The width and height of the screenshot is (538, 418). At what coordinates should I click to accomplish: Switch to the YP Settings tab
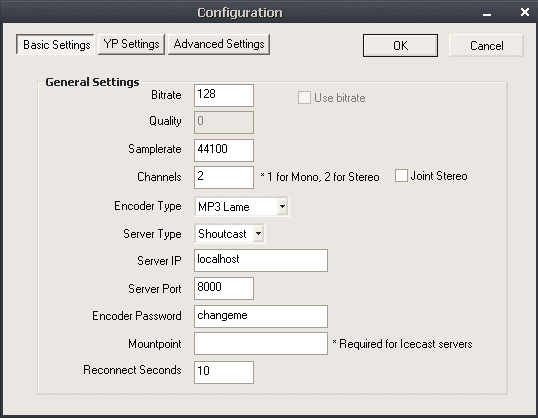[x=131, y=44]
